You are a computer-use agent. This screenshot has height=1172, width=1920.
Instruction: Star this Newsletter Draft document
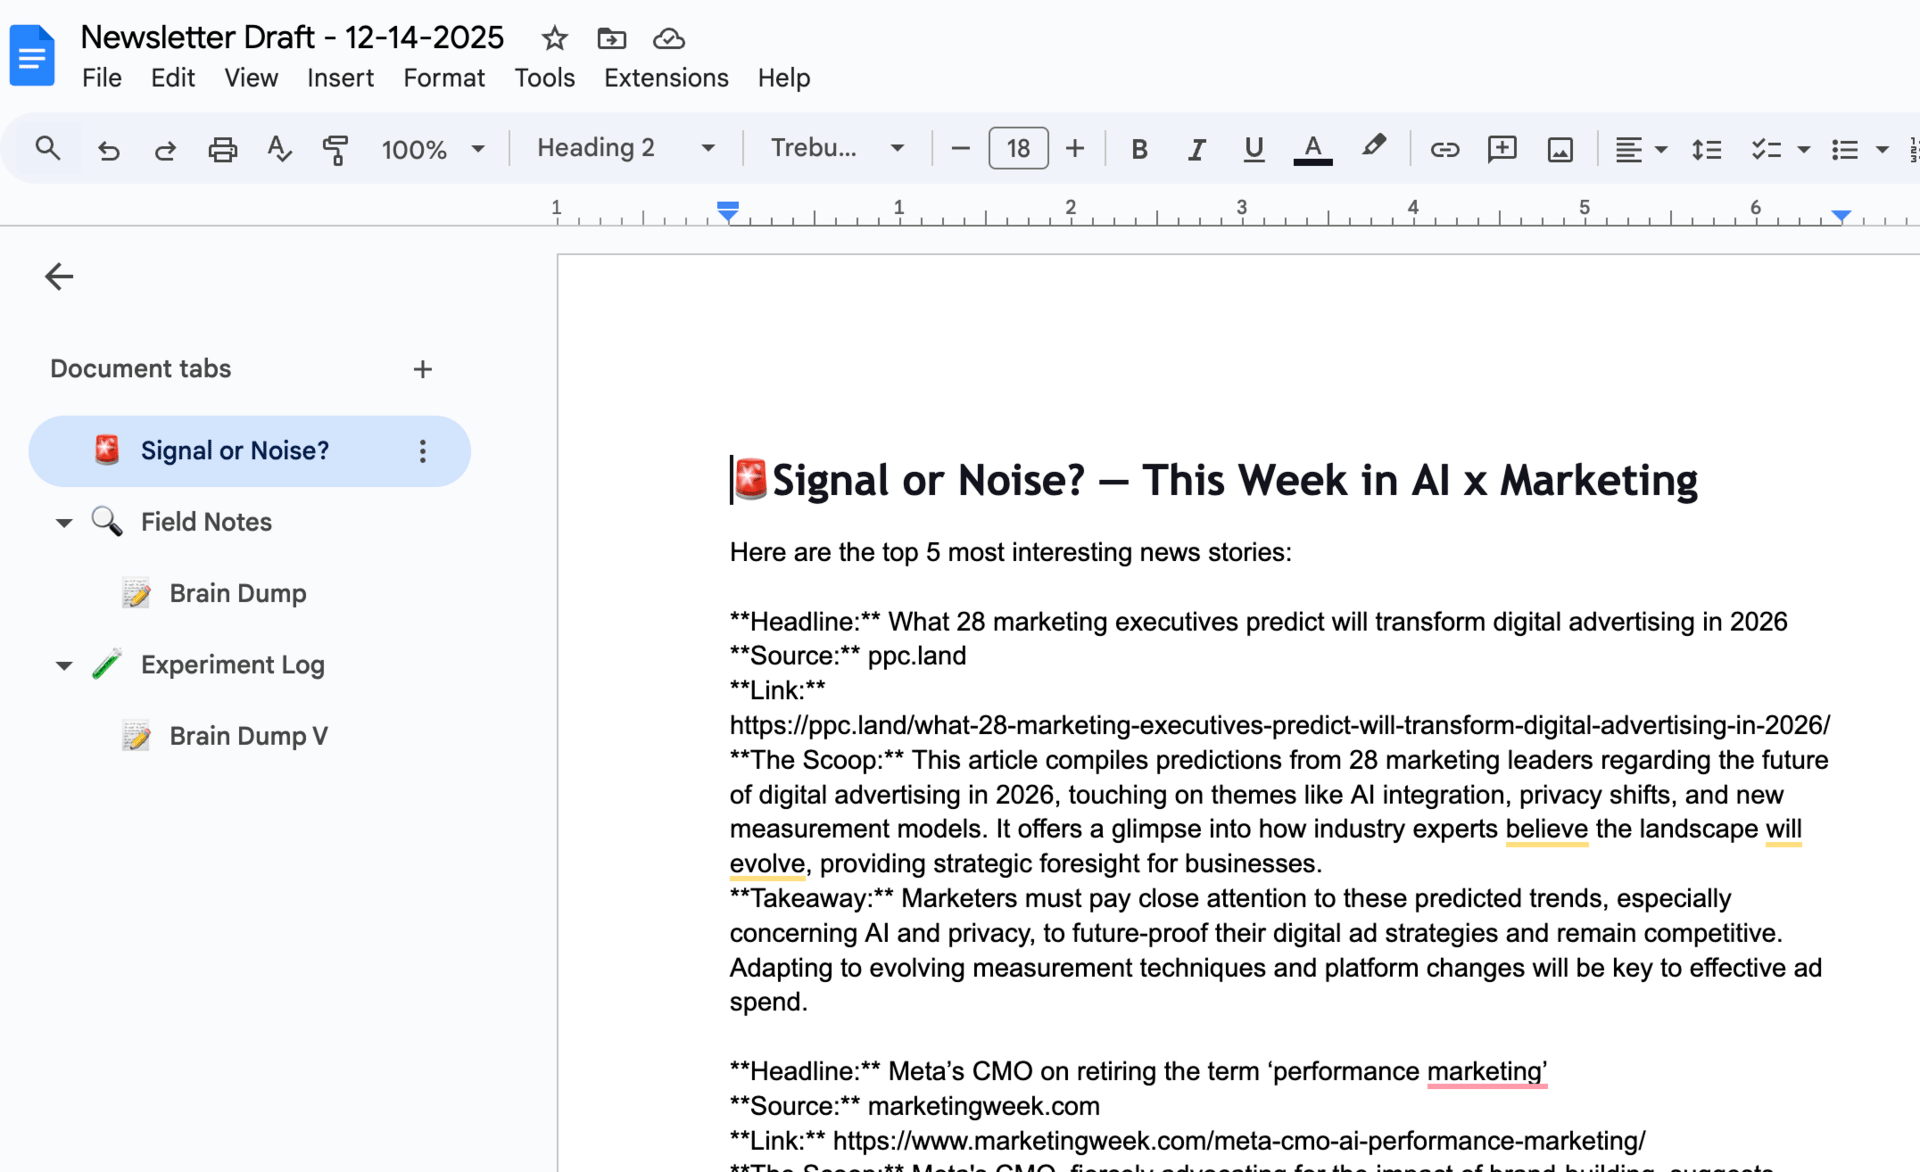click(x=554, y=38)
